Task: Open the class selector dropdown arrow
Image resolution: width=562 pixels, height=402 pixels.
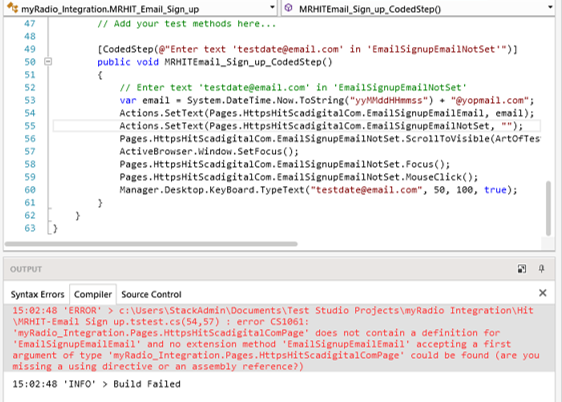Action: pyautogui.click(x=272, y=8)
